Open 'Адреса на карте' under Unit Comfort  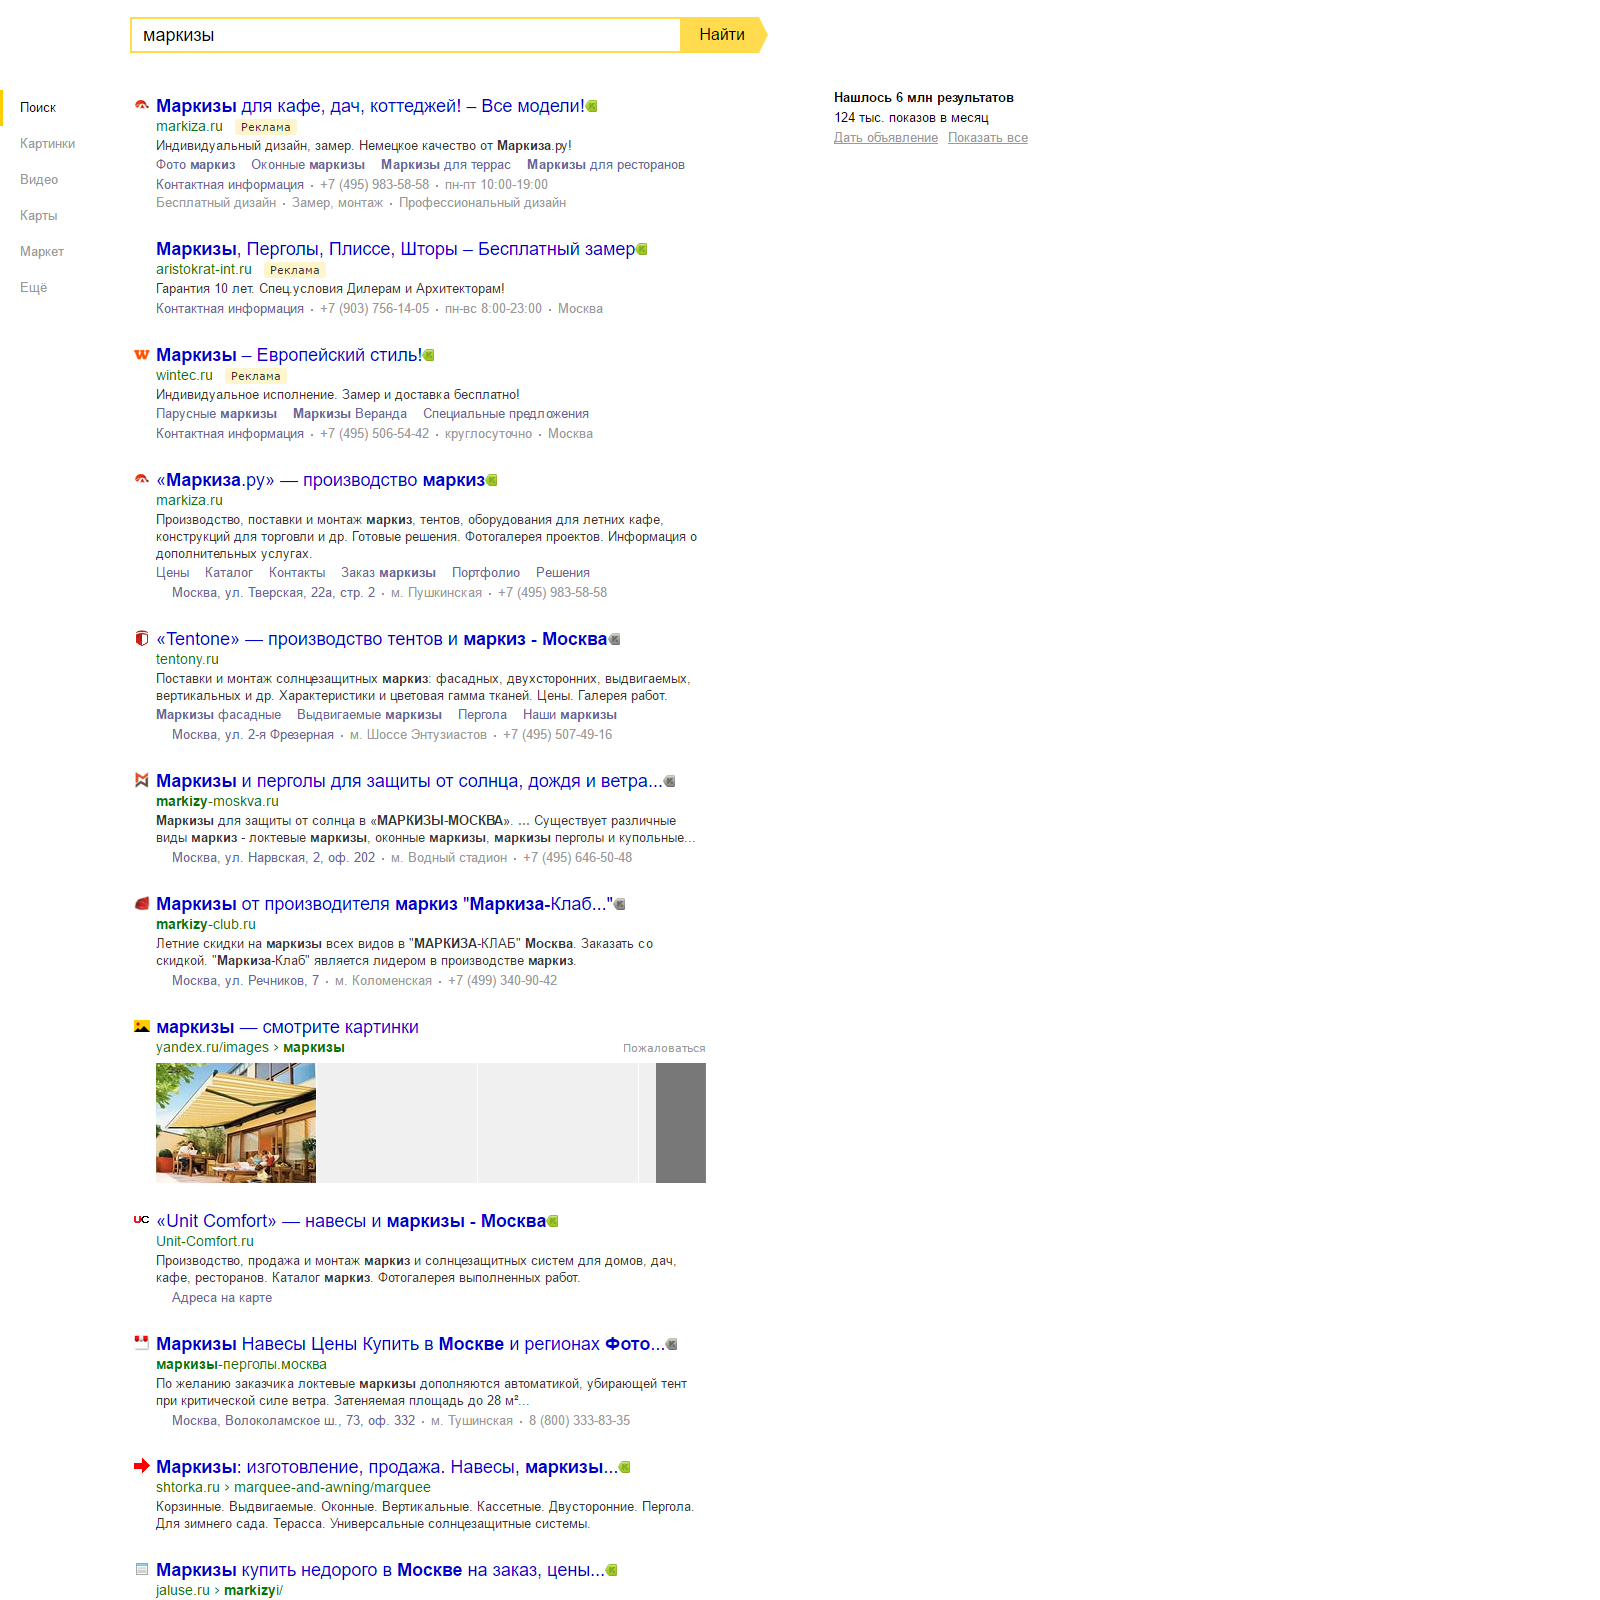pos(222,1298)
